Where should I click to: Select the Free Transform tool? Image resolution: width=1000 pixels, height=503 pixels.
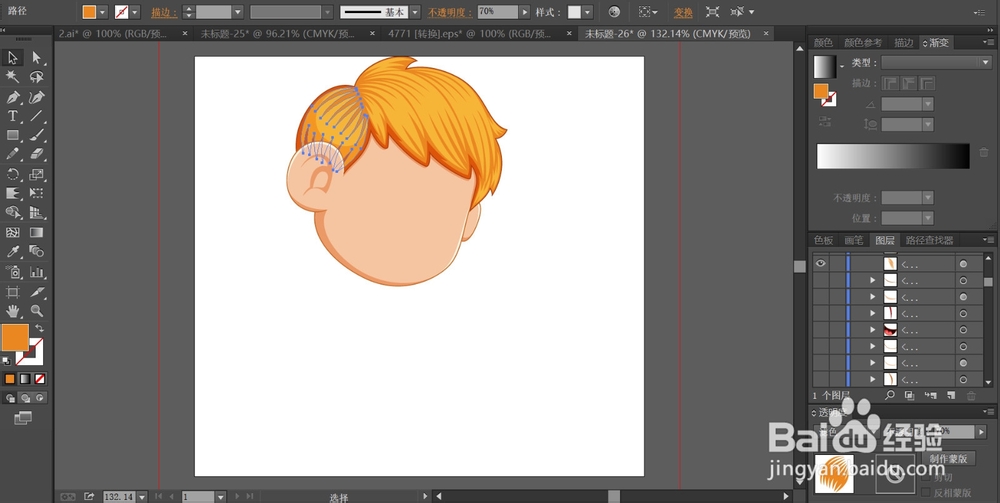coord(36,193)
